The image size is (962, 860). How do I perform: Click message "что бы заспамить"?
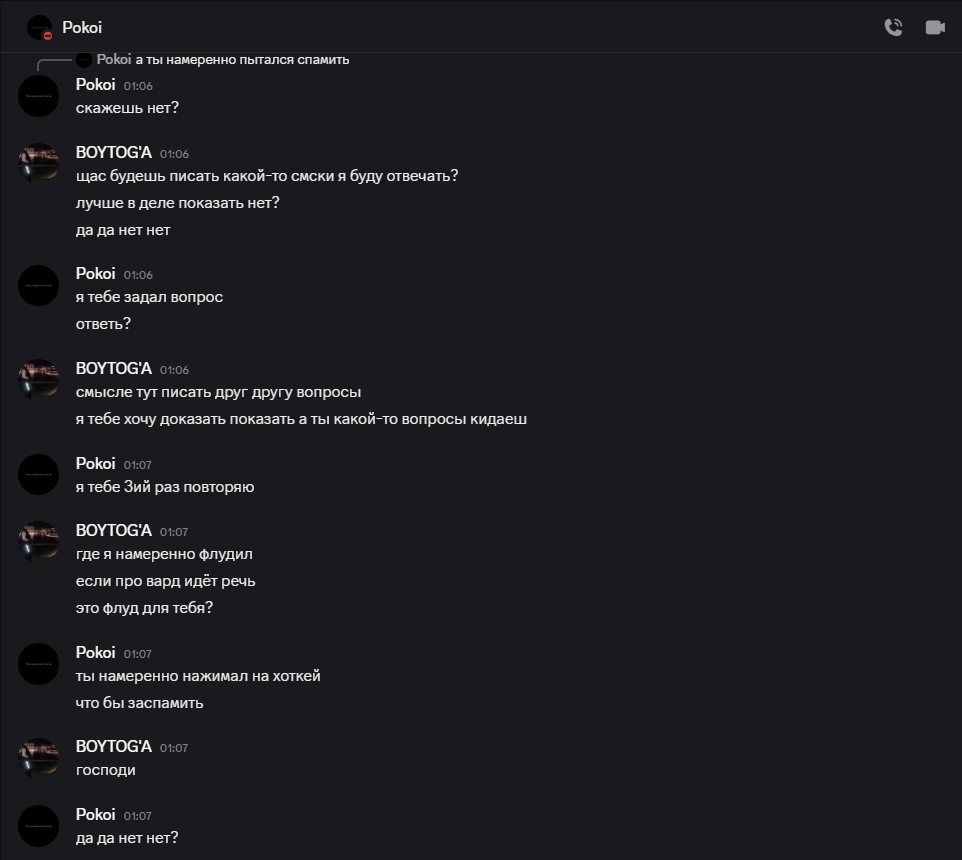tap(139, 703)
